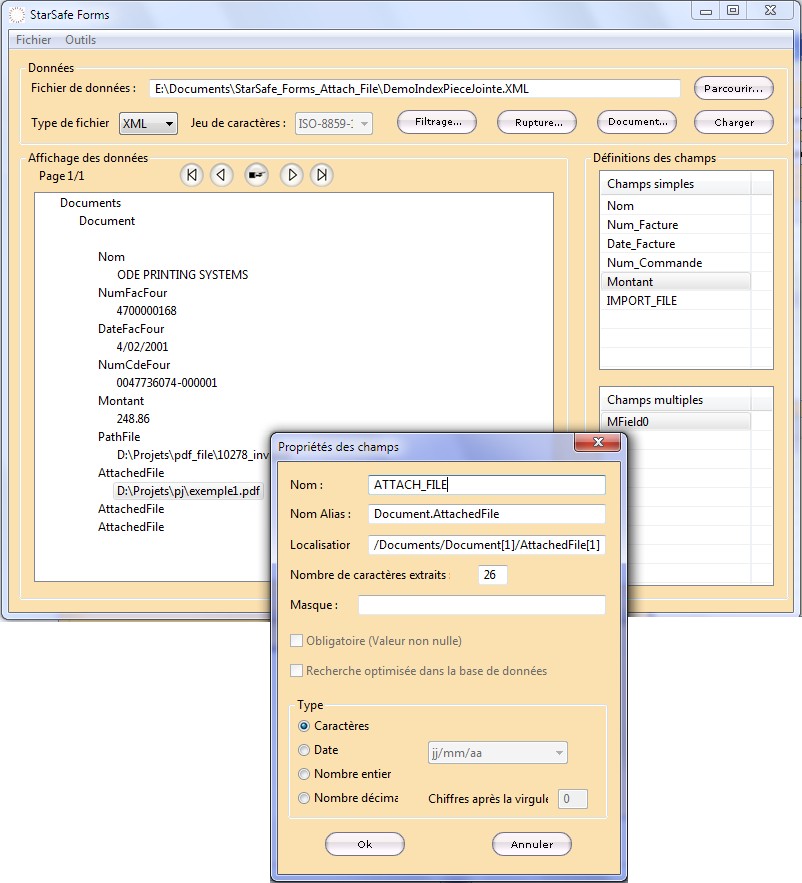Image resolution: width=802 pixels, height=883 pixels.
Task: Open the Outils menu
Action: (x=81, y=40)
